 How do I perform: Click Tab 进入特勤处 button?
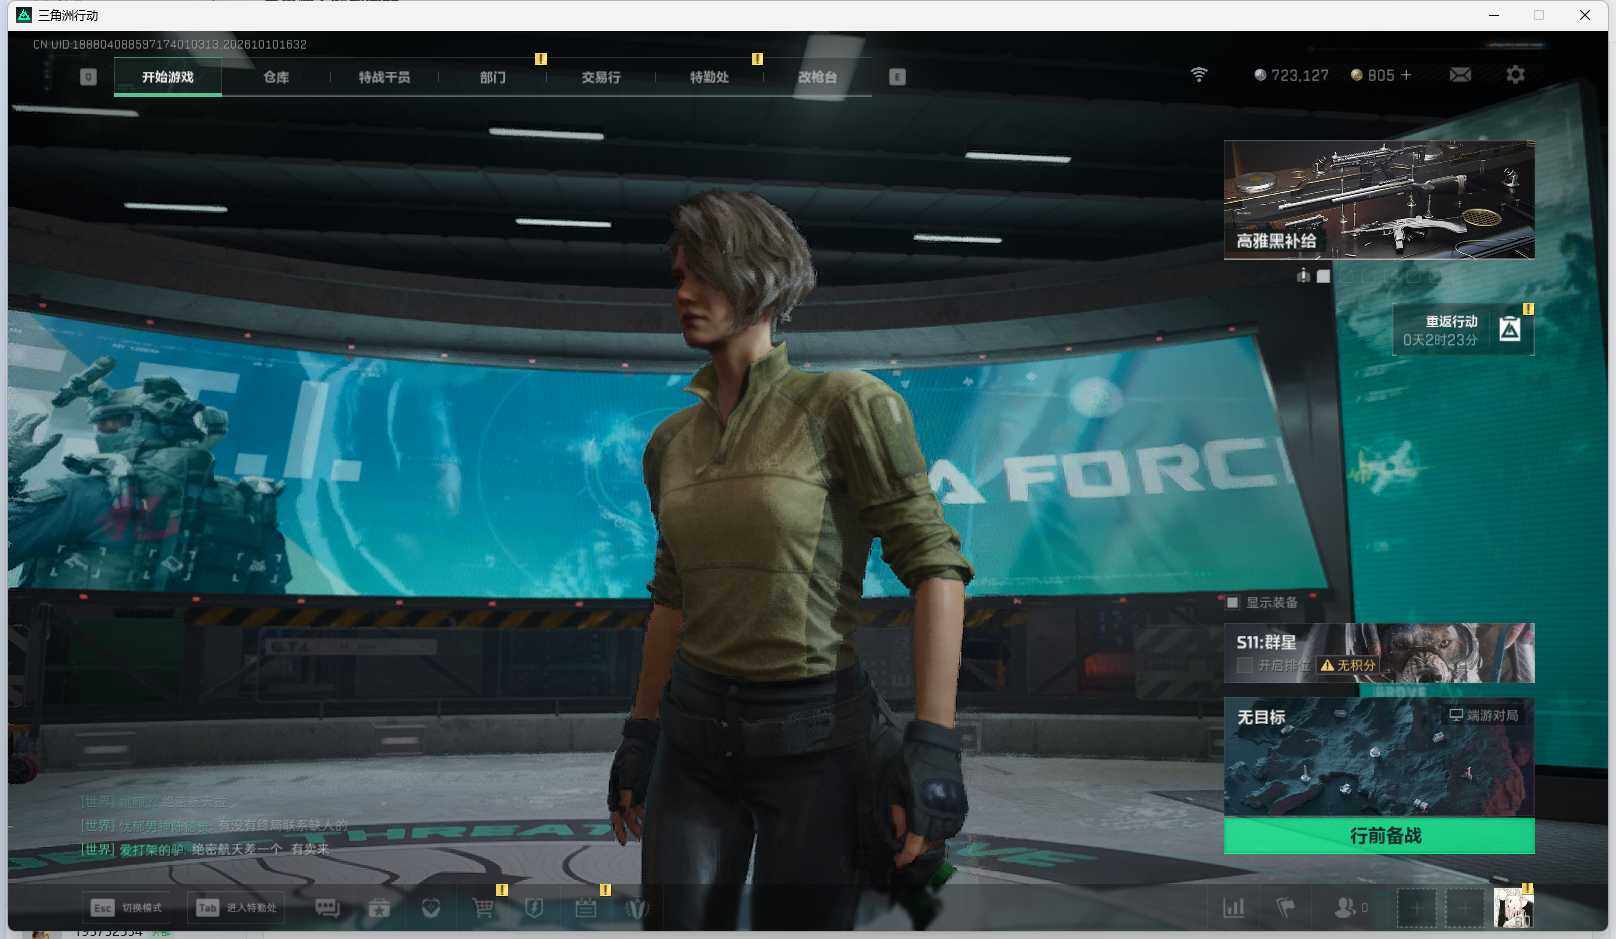236,908
